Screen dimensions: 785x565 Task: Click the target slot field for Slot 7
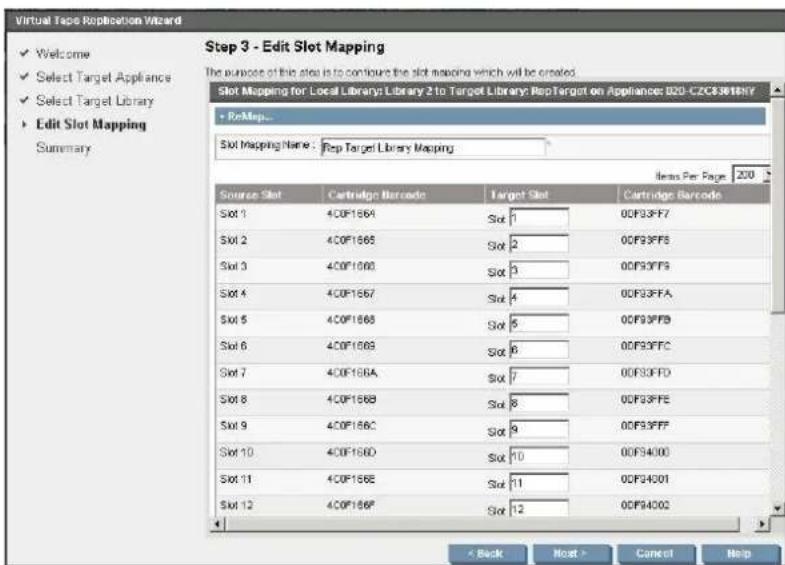(x=539, y=376)
